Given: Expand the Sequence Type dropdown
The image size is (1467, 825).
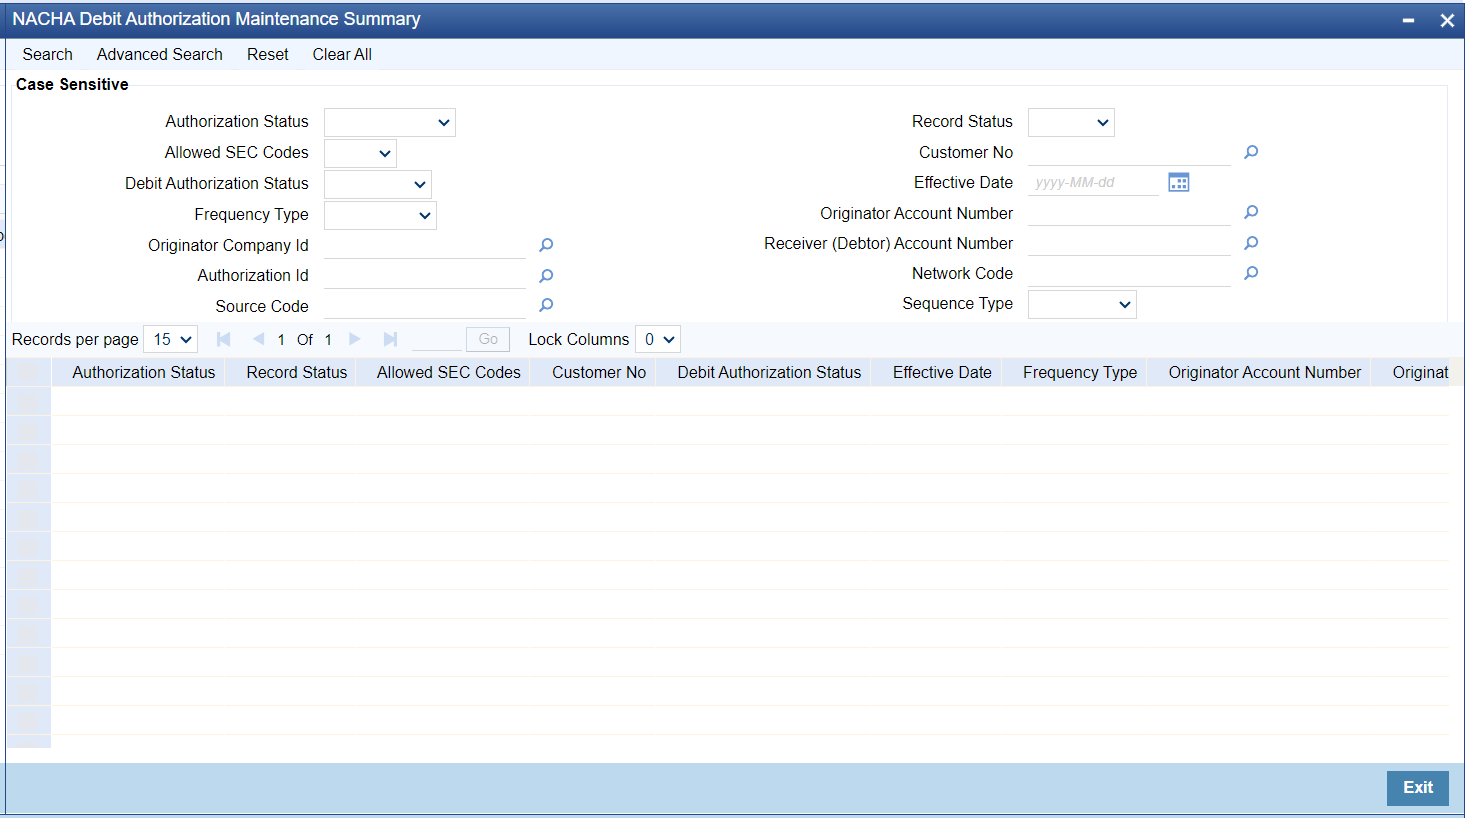Looking at the screenshot, I should [x=1082, y=304].
